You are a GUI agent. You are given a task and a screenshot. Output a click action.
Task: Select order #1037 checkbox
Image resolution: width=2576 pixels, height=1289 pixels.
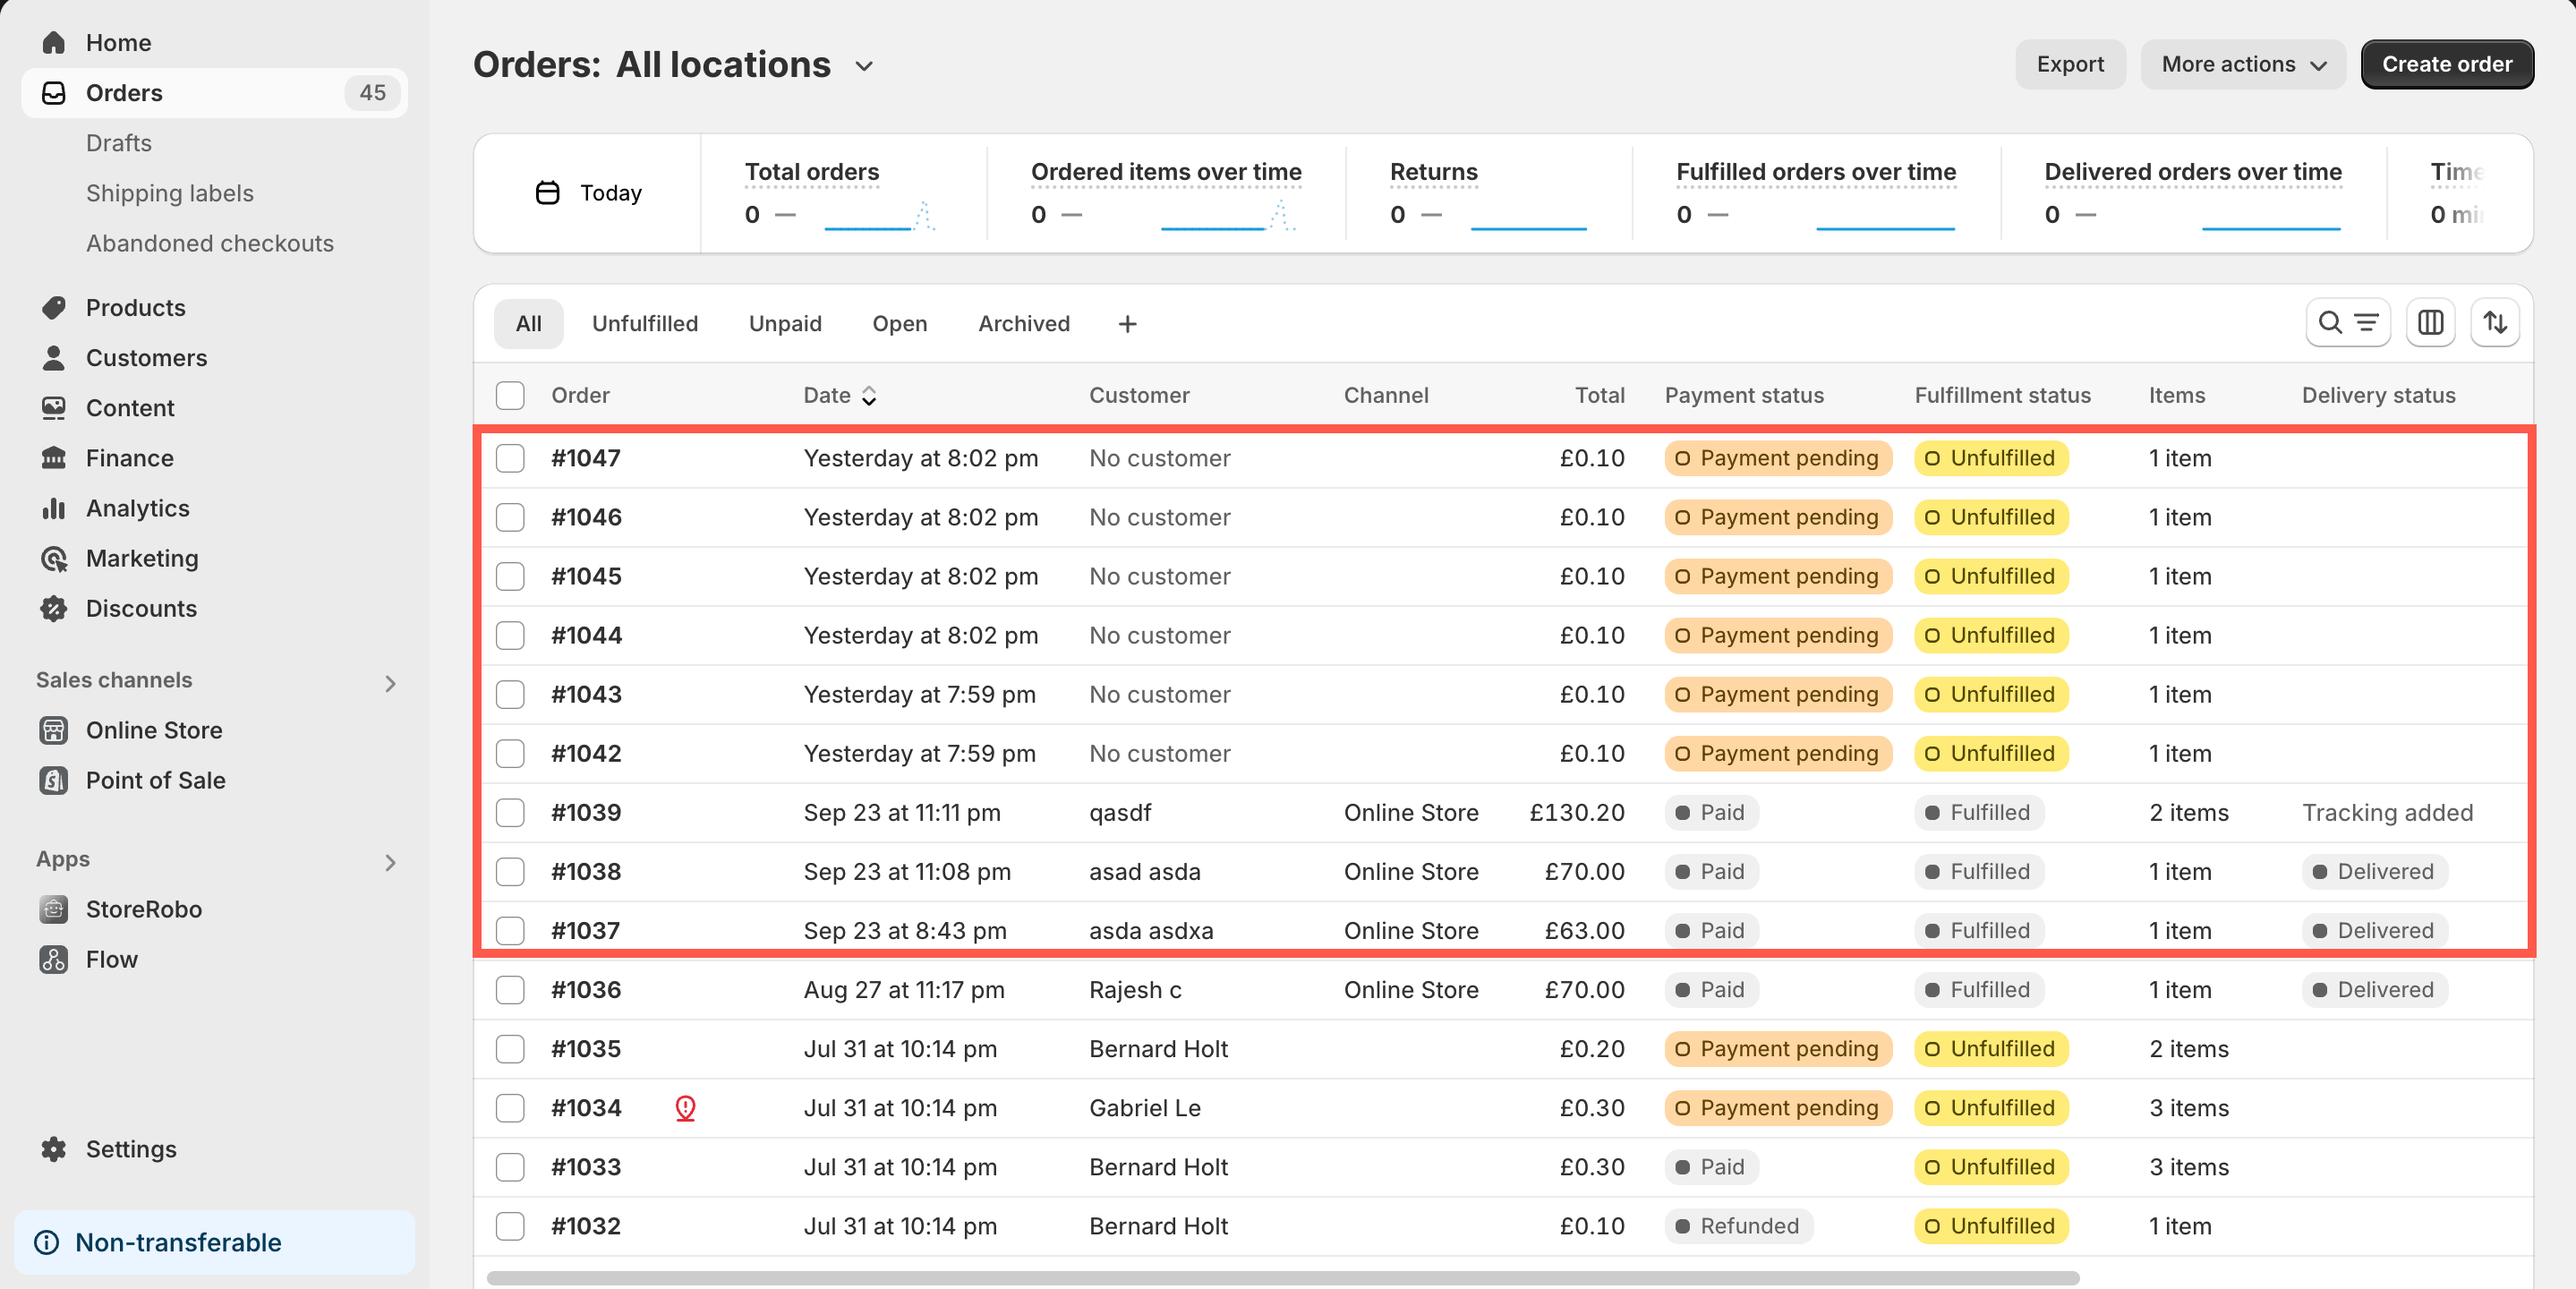click(510, 930)
